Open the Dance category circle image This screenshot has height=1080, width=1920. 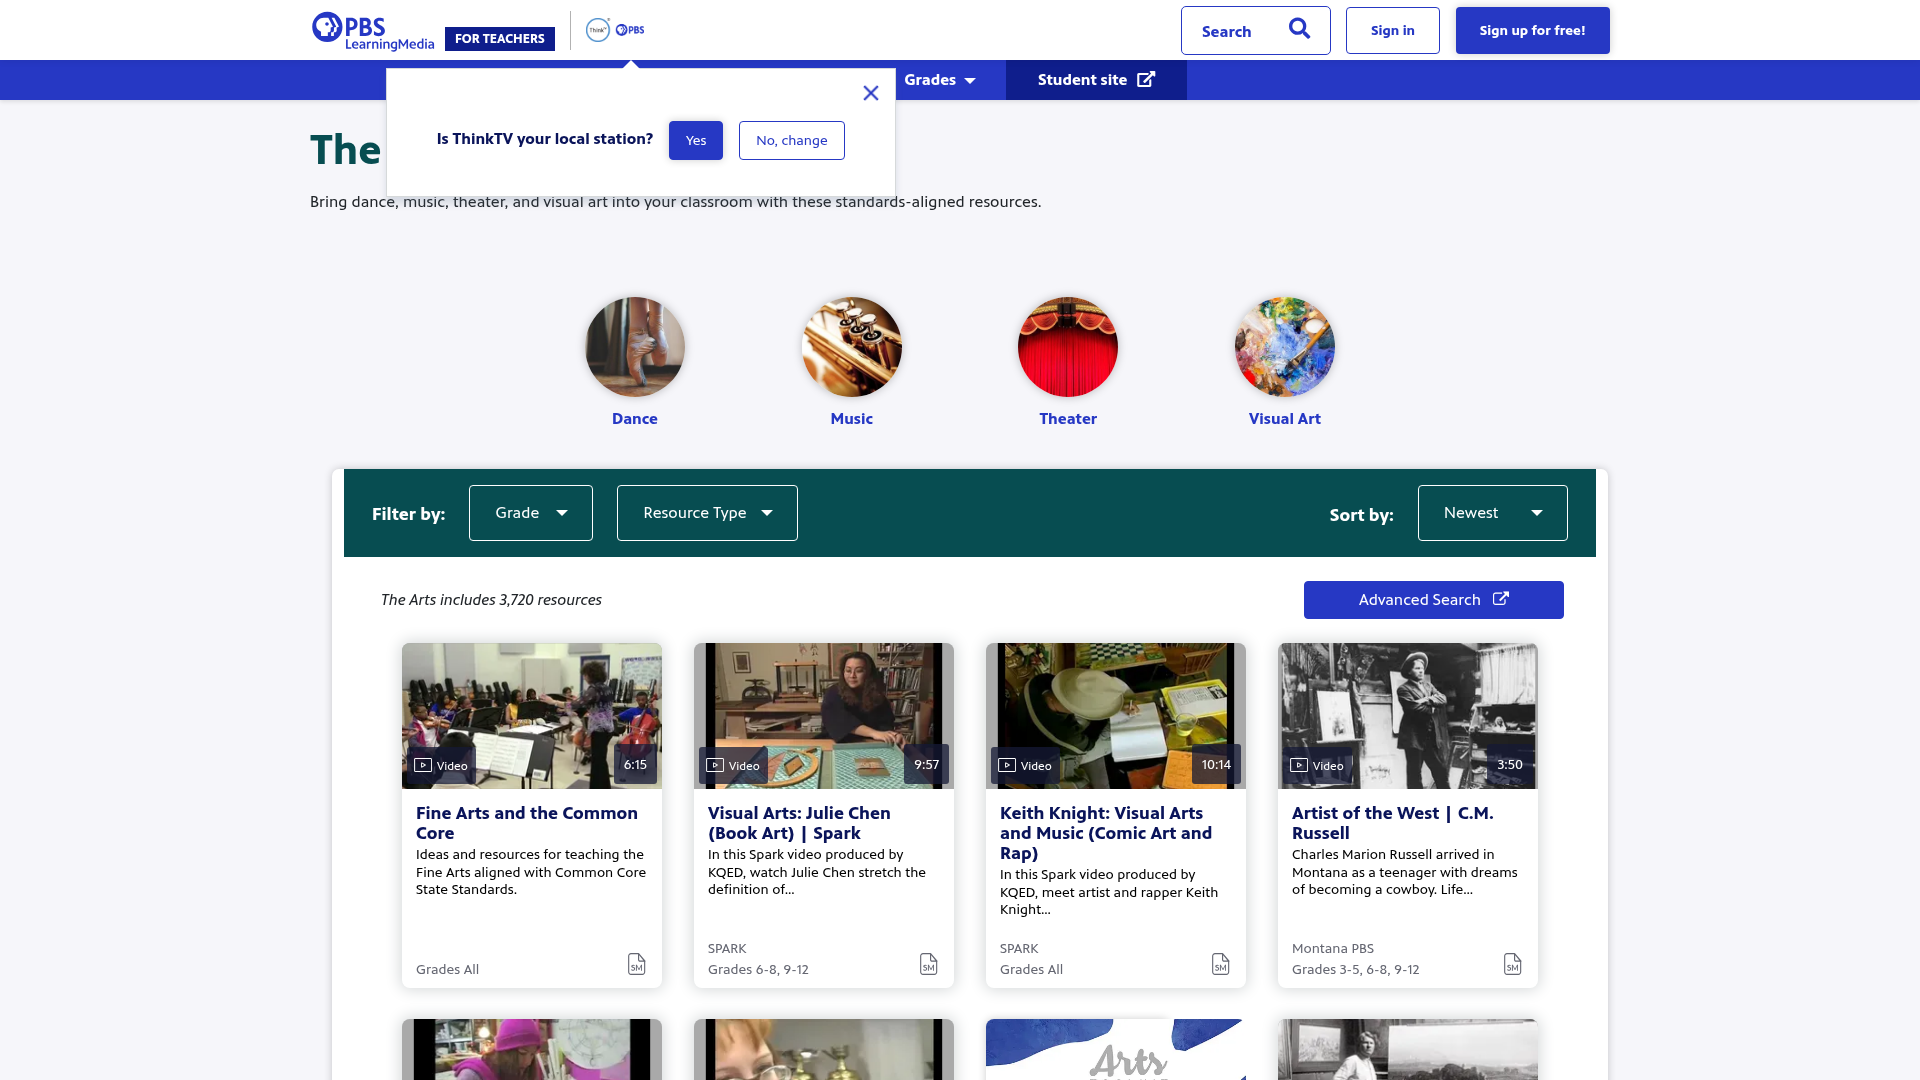(x=635, y=347)
